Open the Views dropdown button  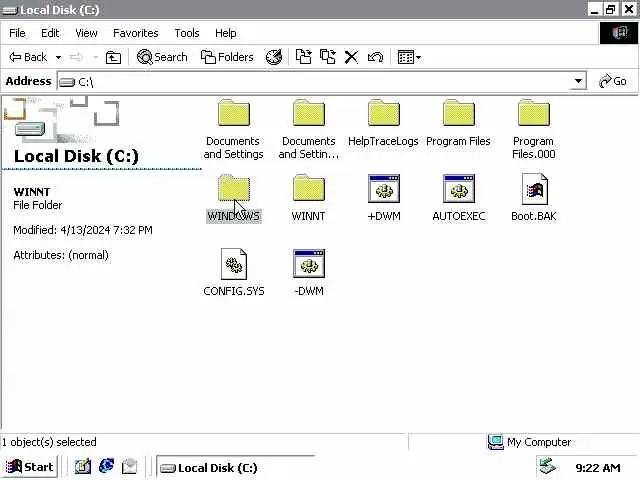[409, 57]
